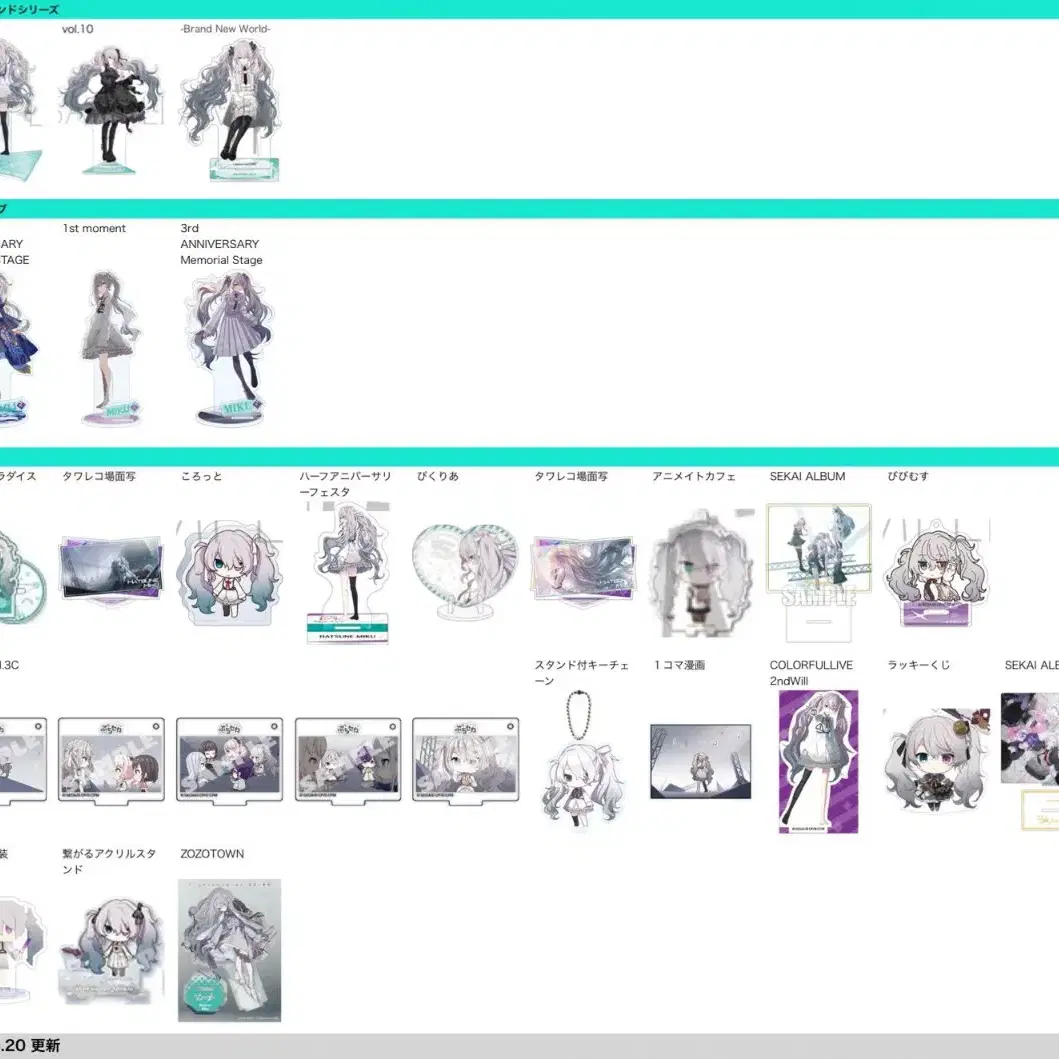1059x1059 pixels.
Task: View the ラッキーくじ chibi acrylic image
Action: click(x=937, y=761)
